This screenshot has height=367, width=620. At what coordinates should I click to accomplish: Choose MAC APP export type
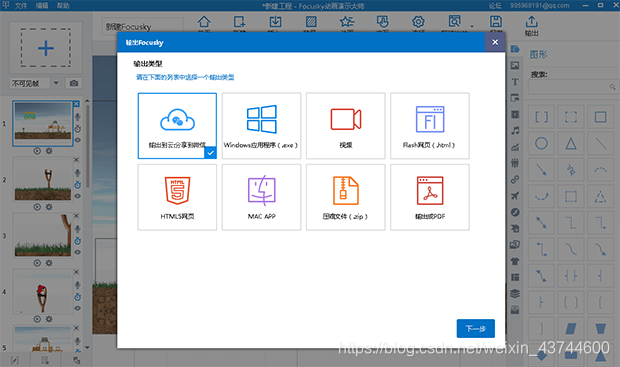(261, 197)
